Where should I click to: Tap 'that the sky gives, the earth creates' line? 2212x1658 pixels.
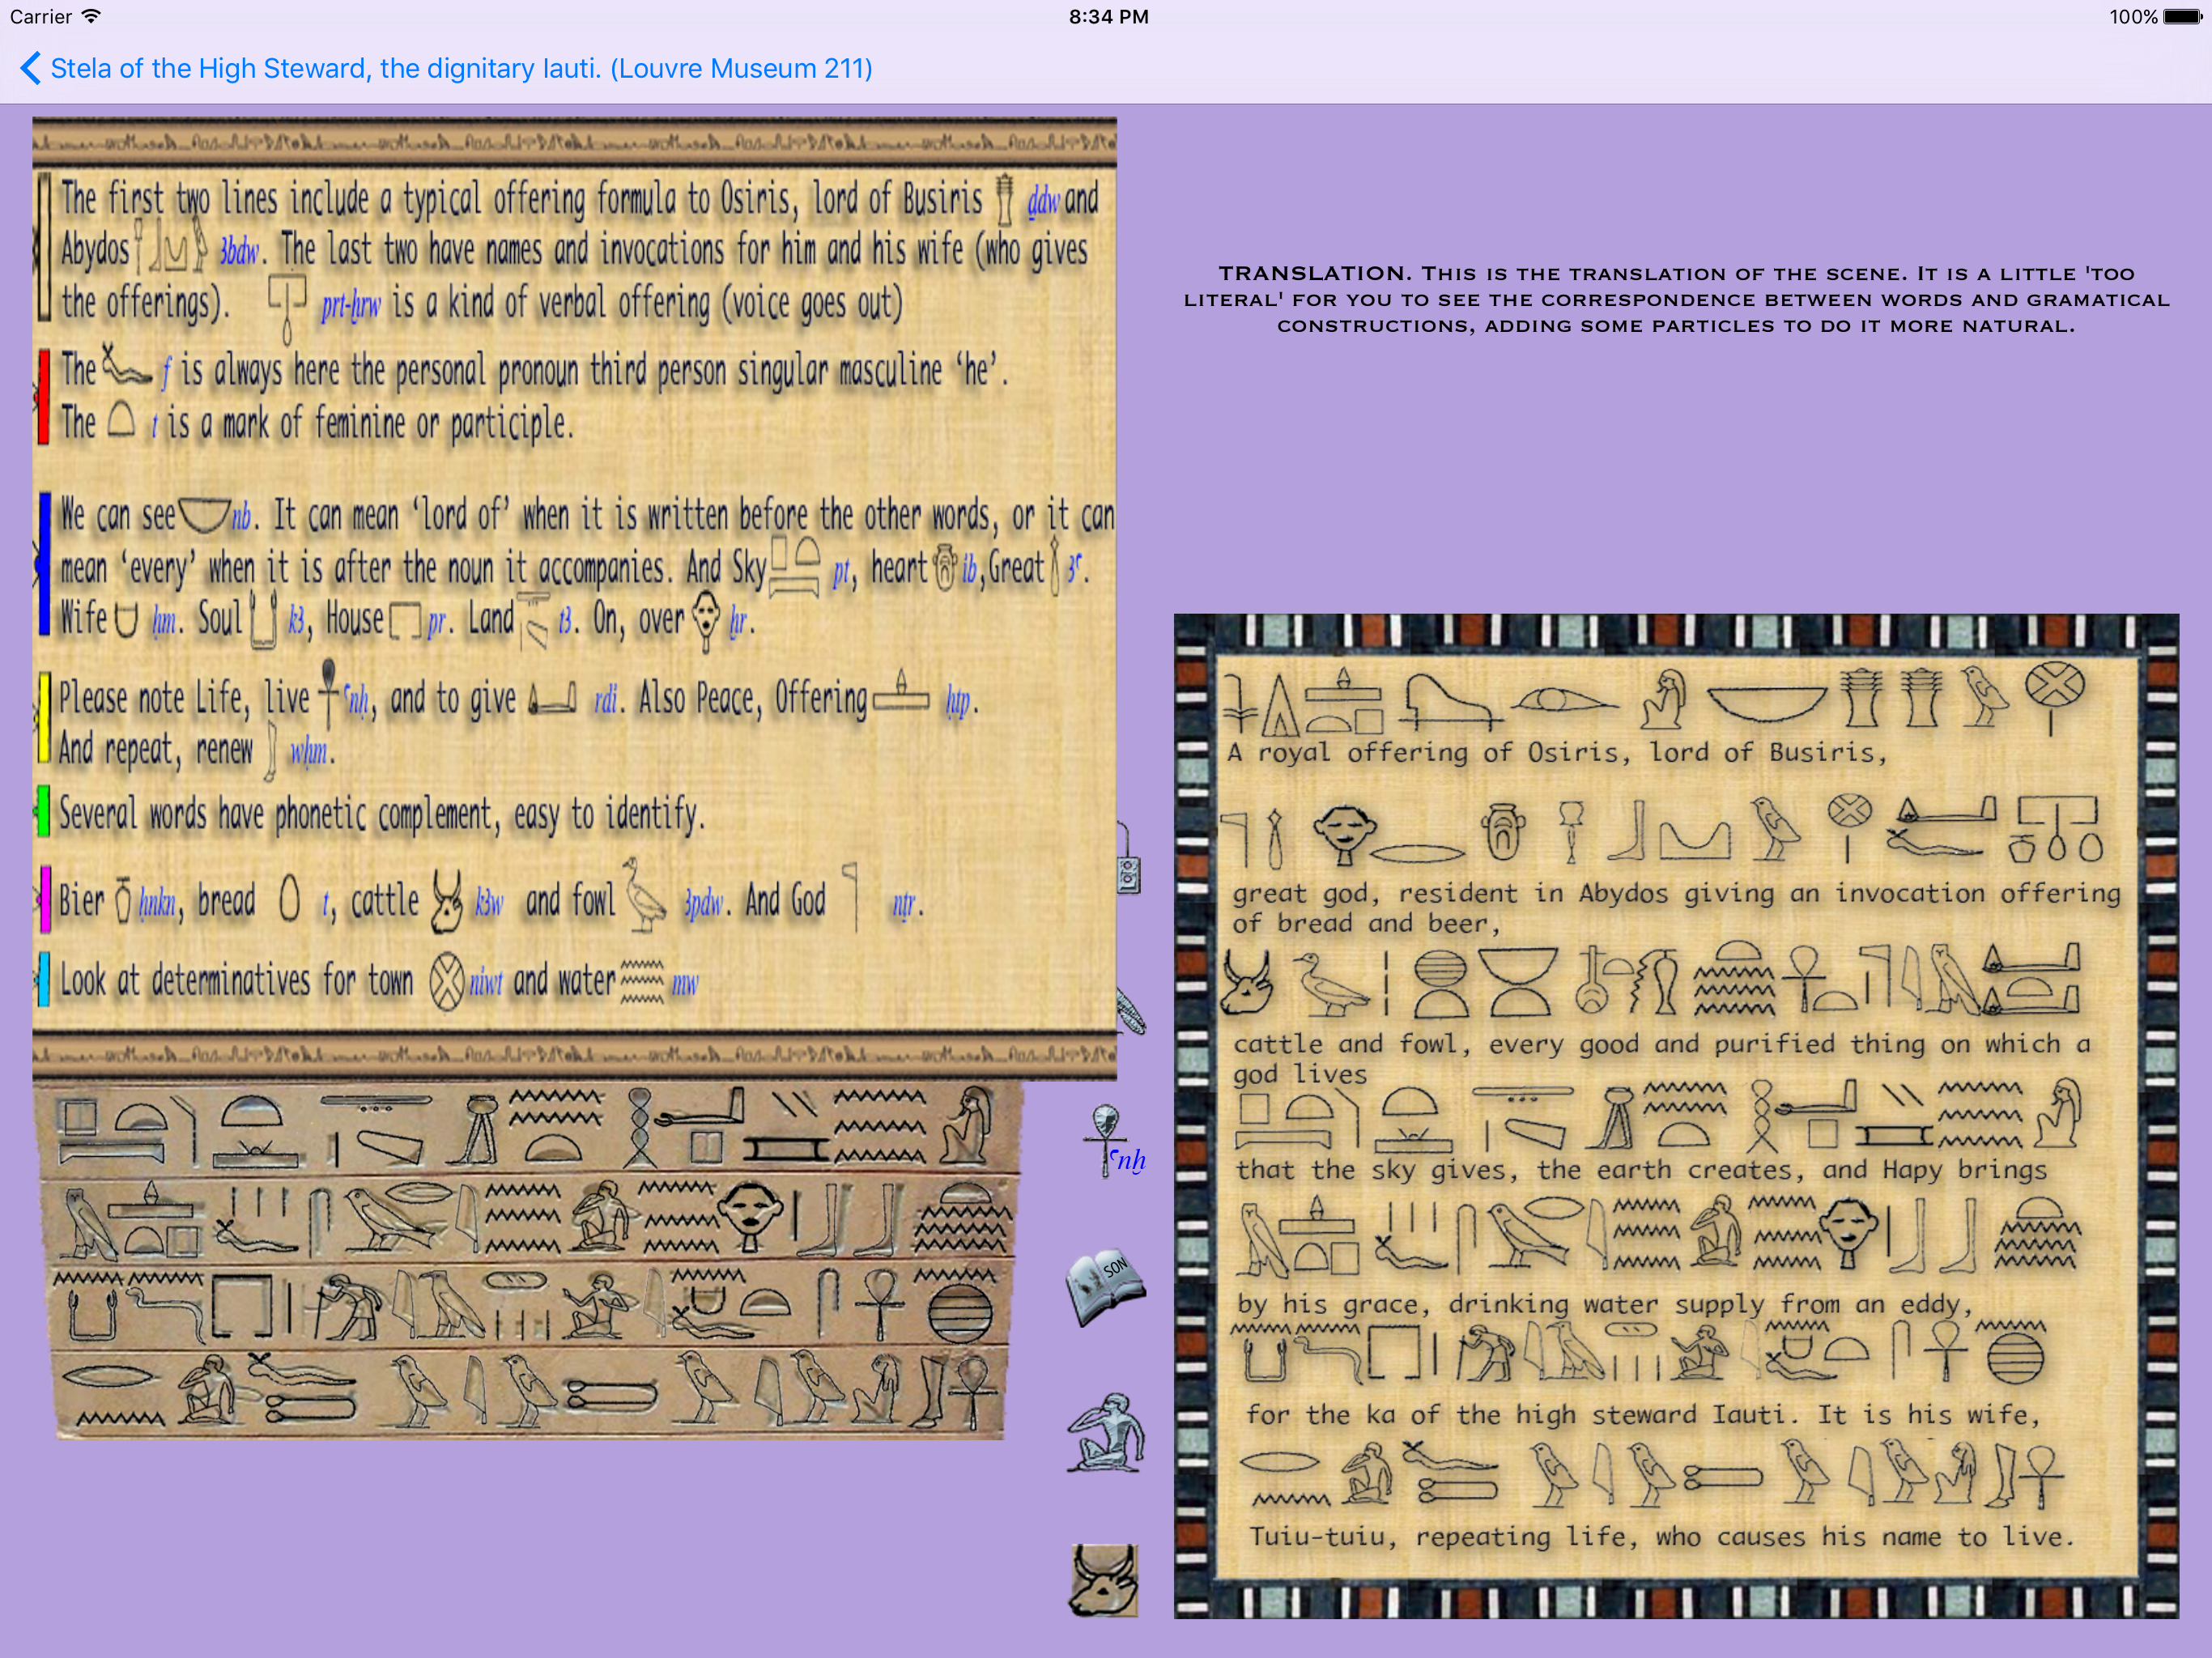click(1641, 1169)
